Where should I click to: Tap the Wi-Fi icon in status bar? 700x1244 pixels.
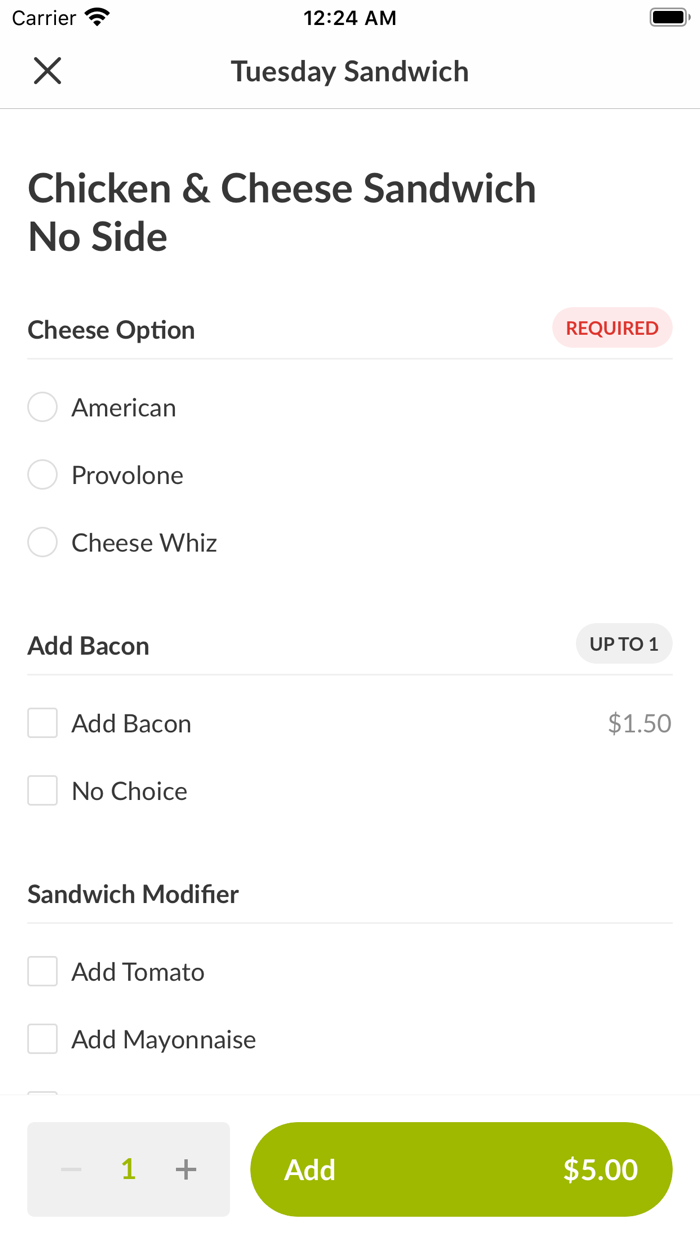click(x=98, y=18)
